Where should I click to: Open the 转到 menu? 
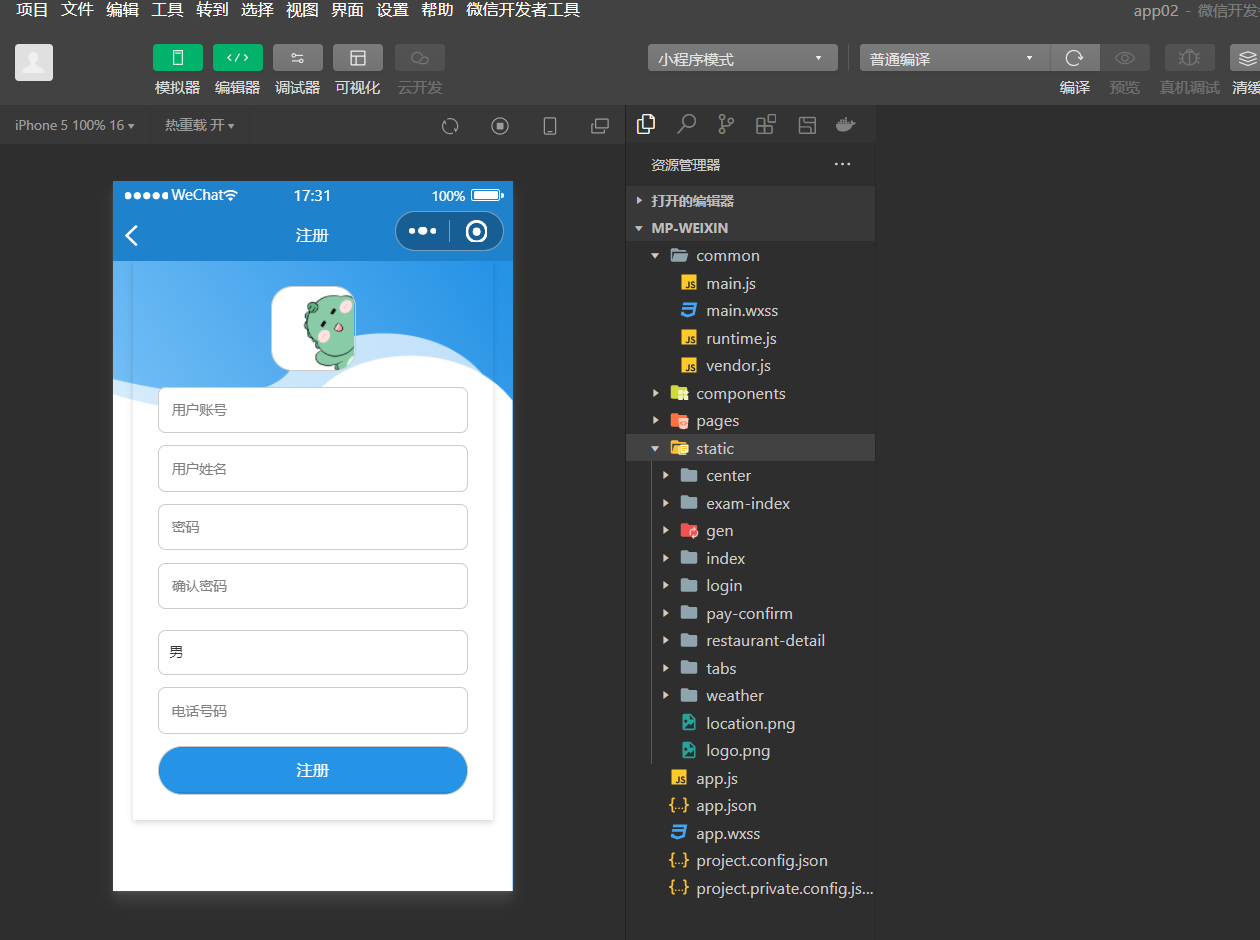[x=212, y=10]
